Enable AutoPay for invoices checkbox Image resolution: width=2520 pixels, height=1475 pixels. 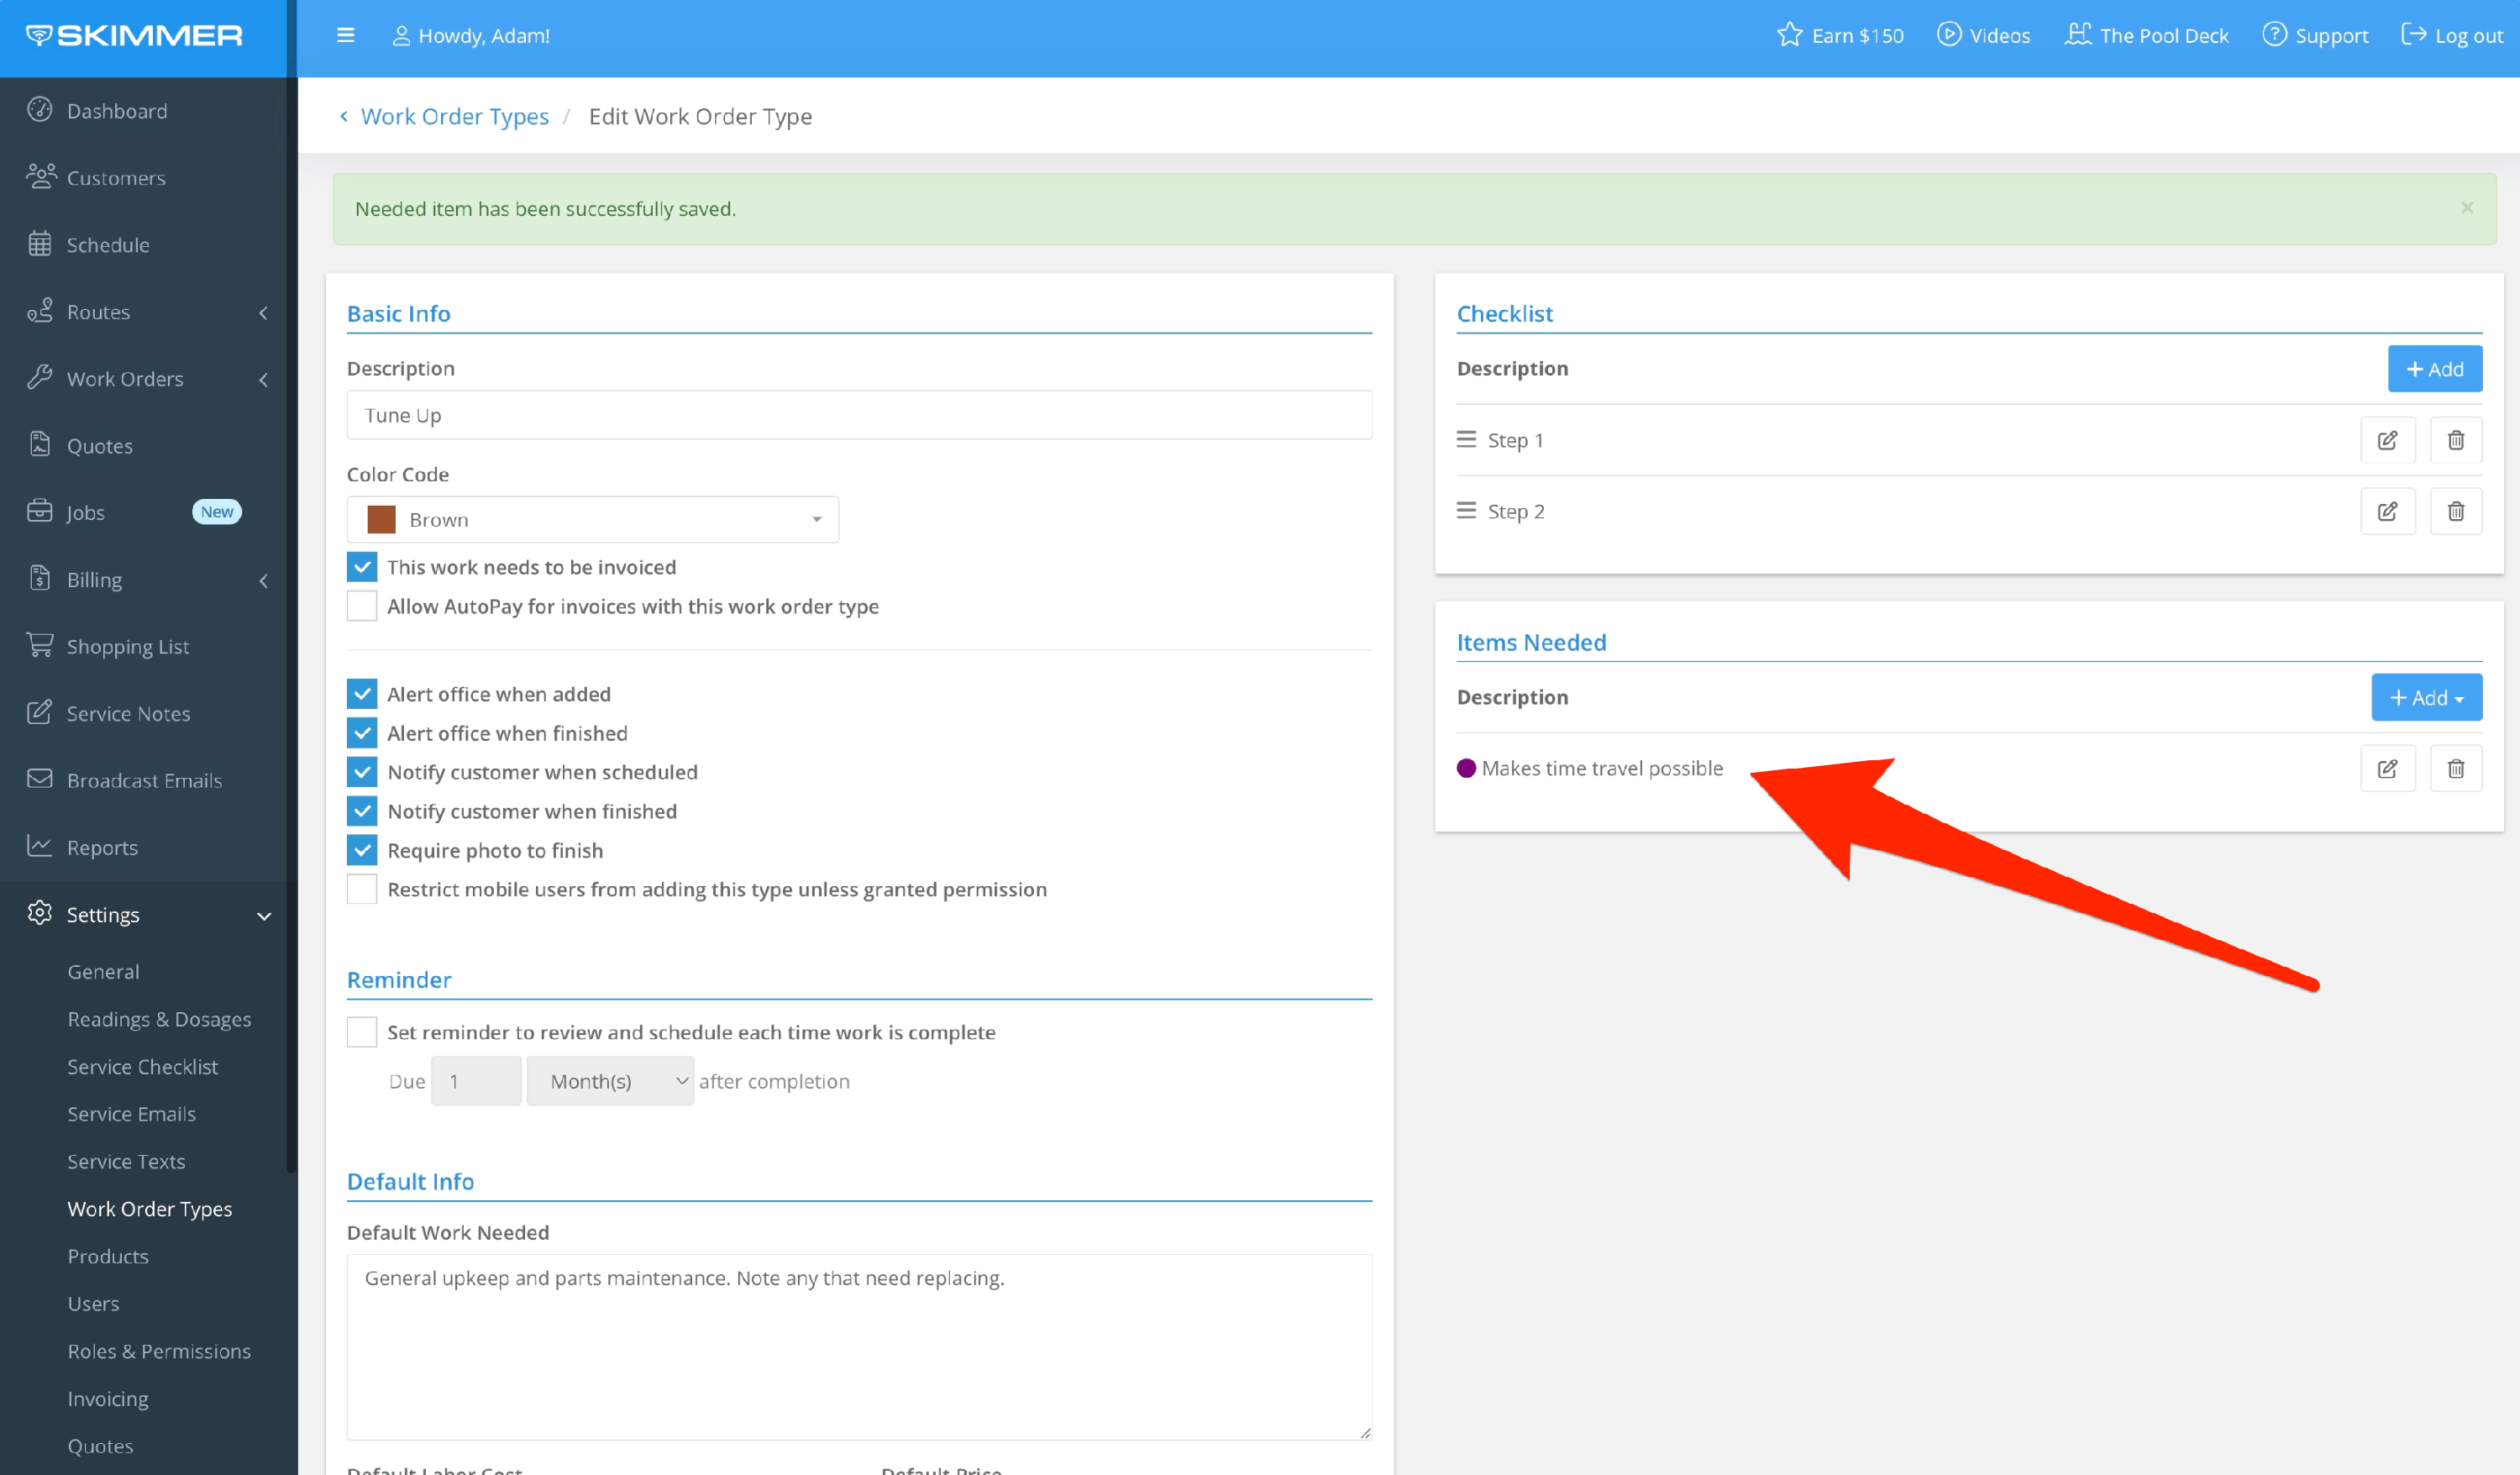[362, 606]
